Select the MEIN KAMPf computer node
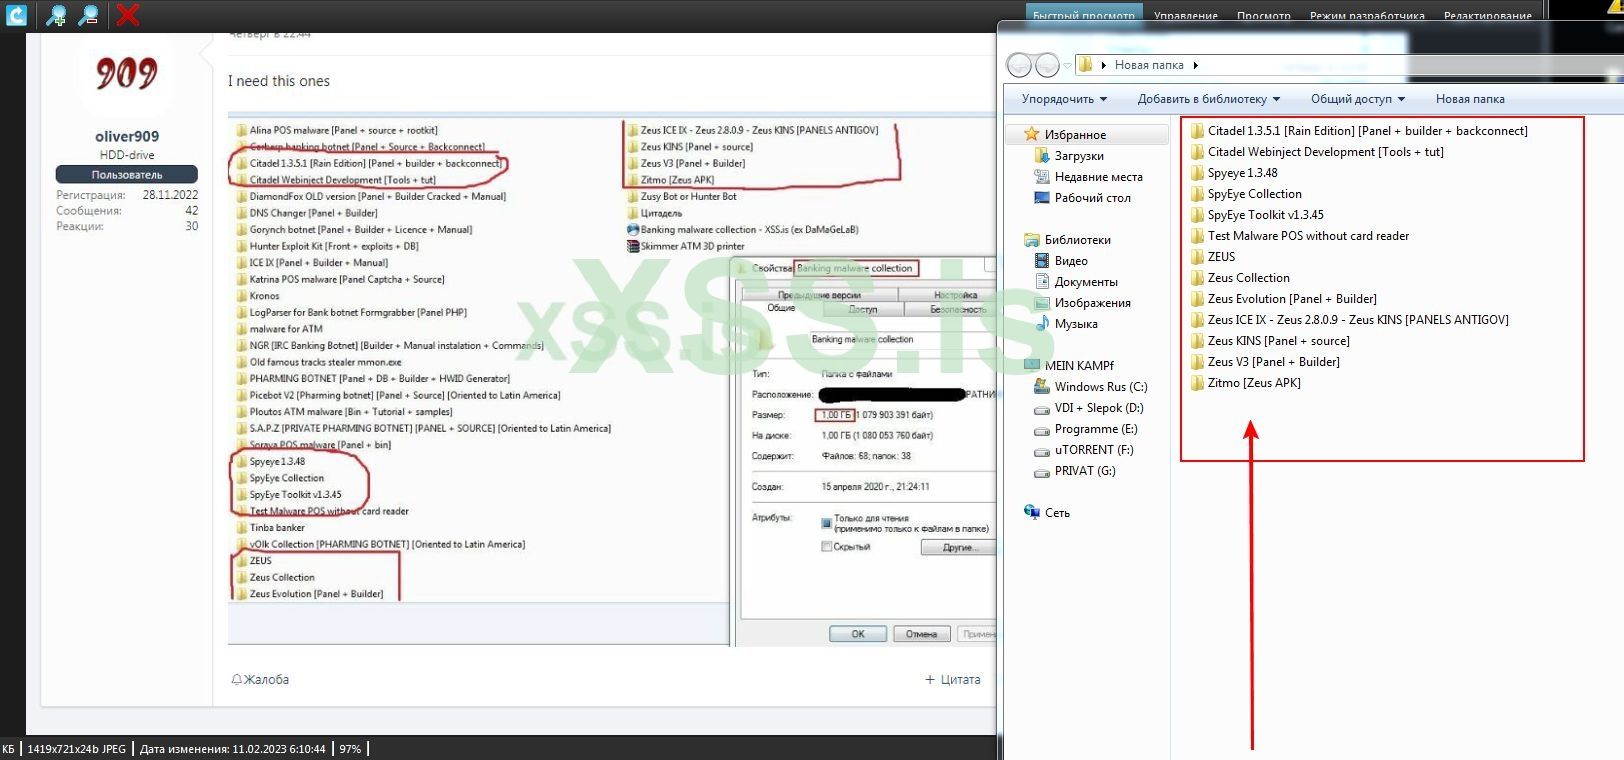This screenshot has width=1624, height=760. coord(1068,365)
